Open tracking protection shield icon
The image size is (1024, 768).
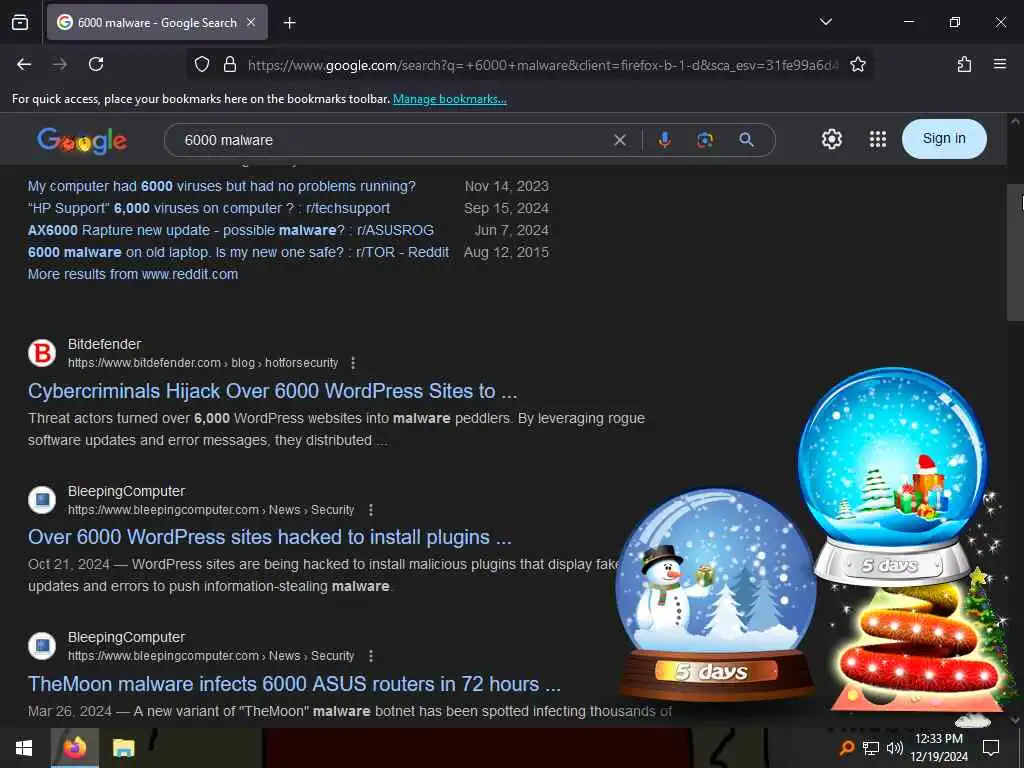(202, 64)
